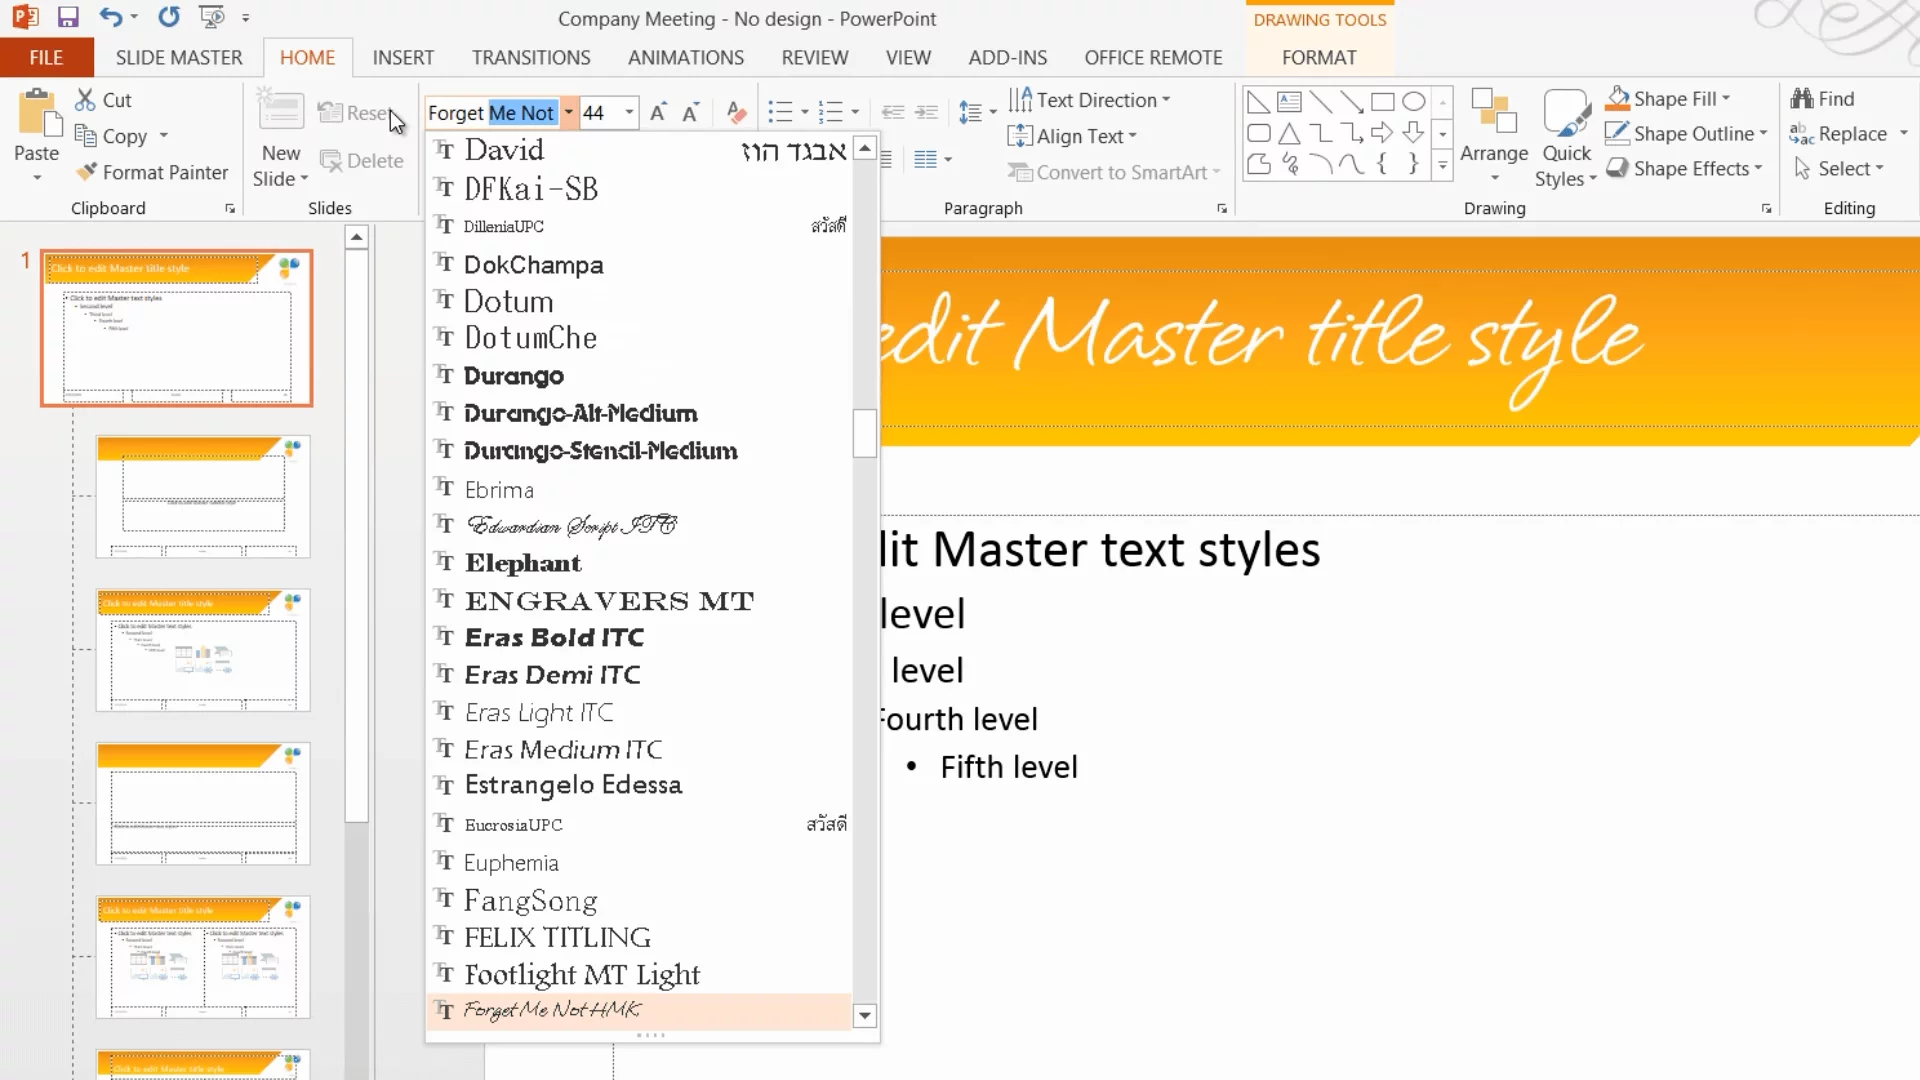Switch to the INSERT ribbon tab
This screenshot has width=1920, height=1080.
click(x=403, y=58)
